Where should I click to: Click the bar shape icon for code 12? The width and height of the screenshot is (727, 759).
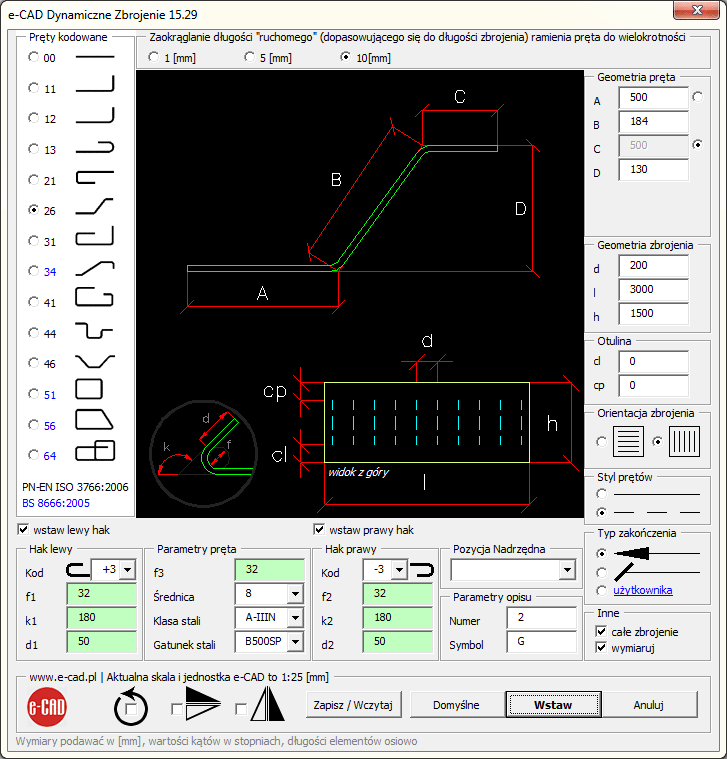95,116
